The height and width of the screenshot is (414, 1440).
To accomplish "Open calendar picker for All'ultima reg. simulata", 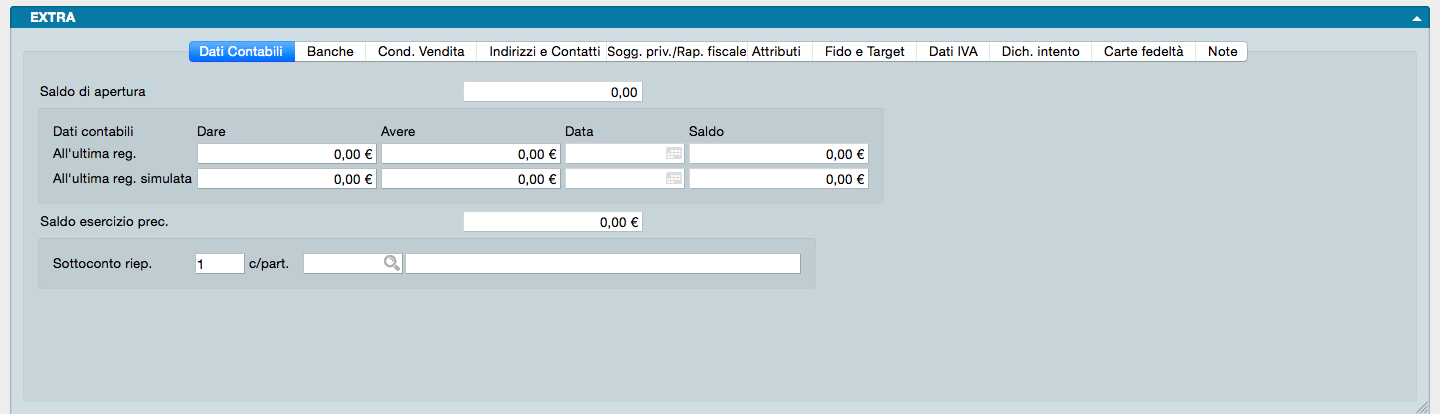I will click(674, 179).
